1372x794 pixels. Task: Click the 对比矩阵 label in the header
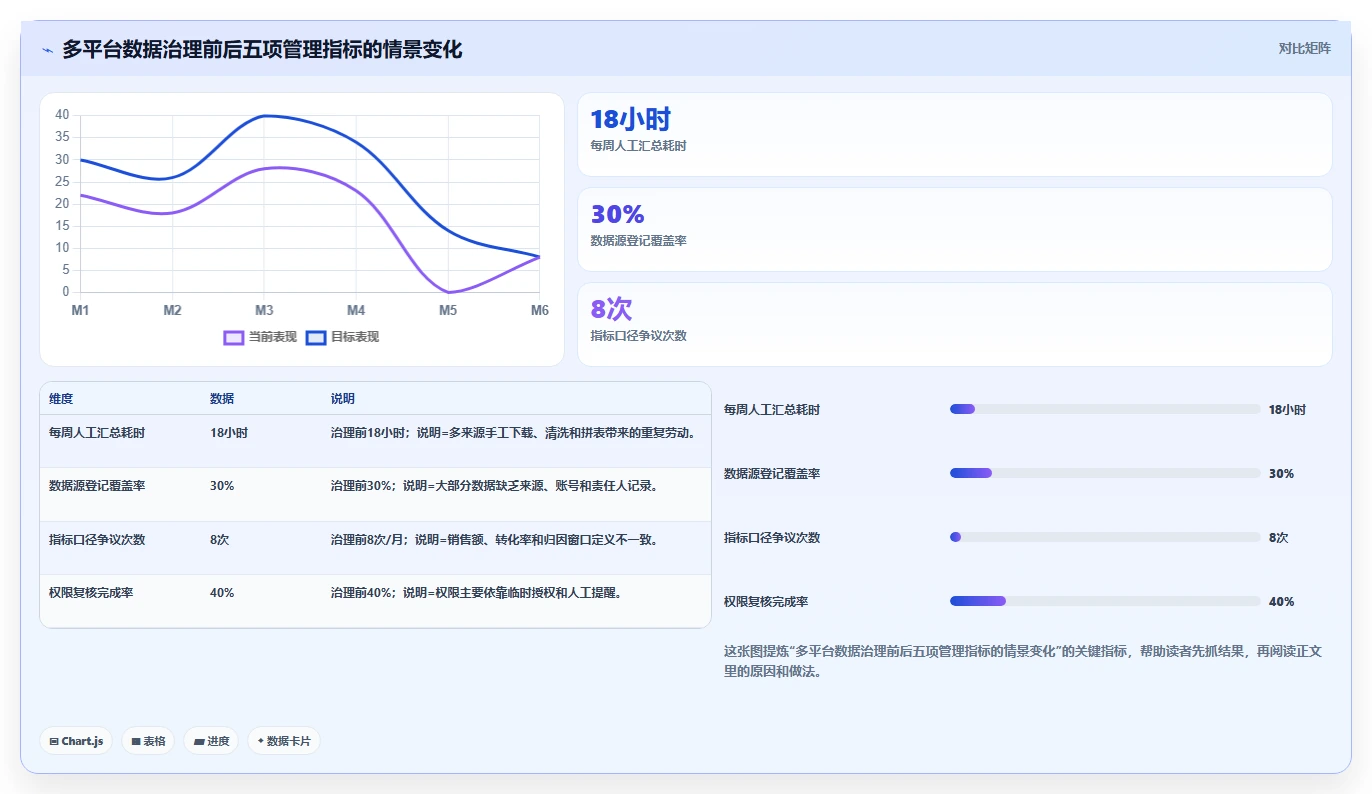[1304, 48]
